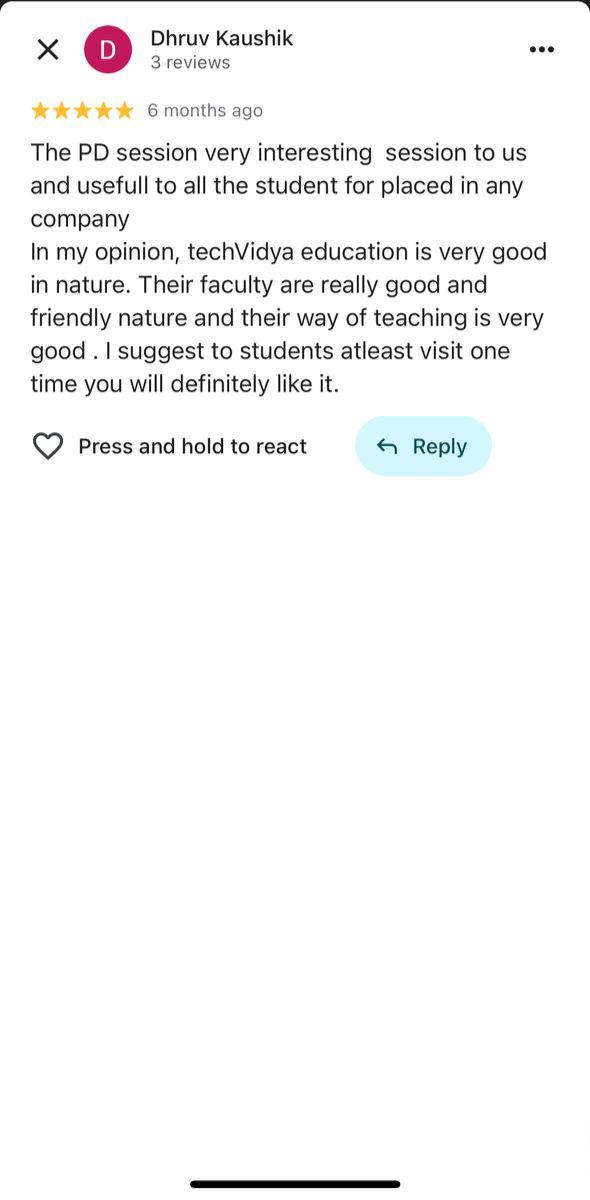Tap the pink D profile avatar
The image size is (590, 1200).
[108, 50]
